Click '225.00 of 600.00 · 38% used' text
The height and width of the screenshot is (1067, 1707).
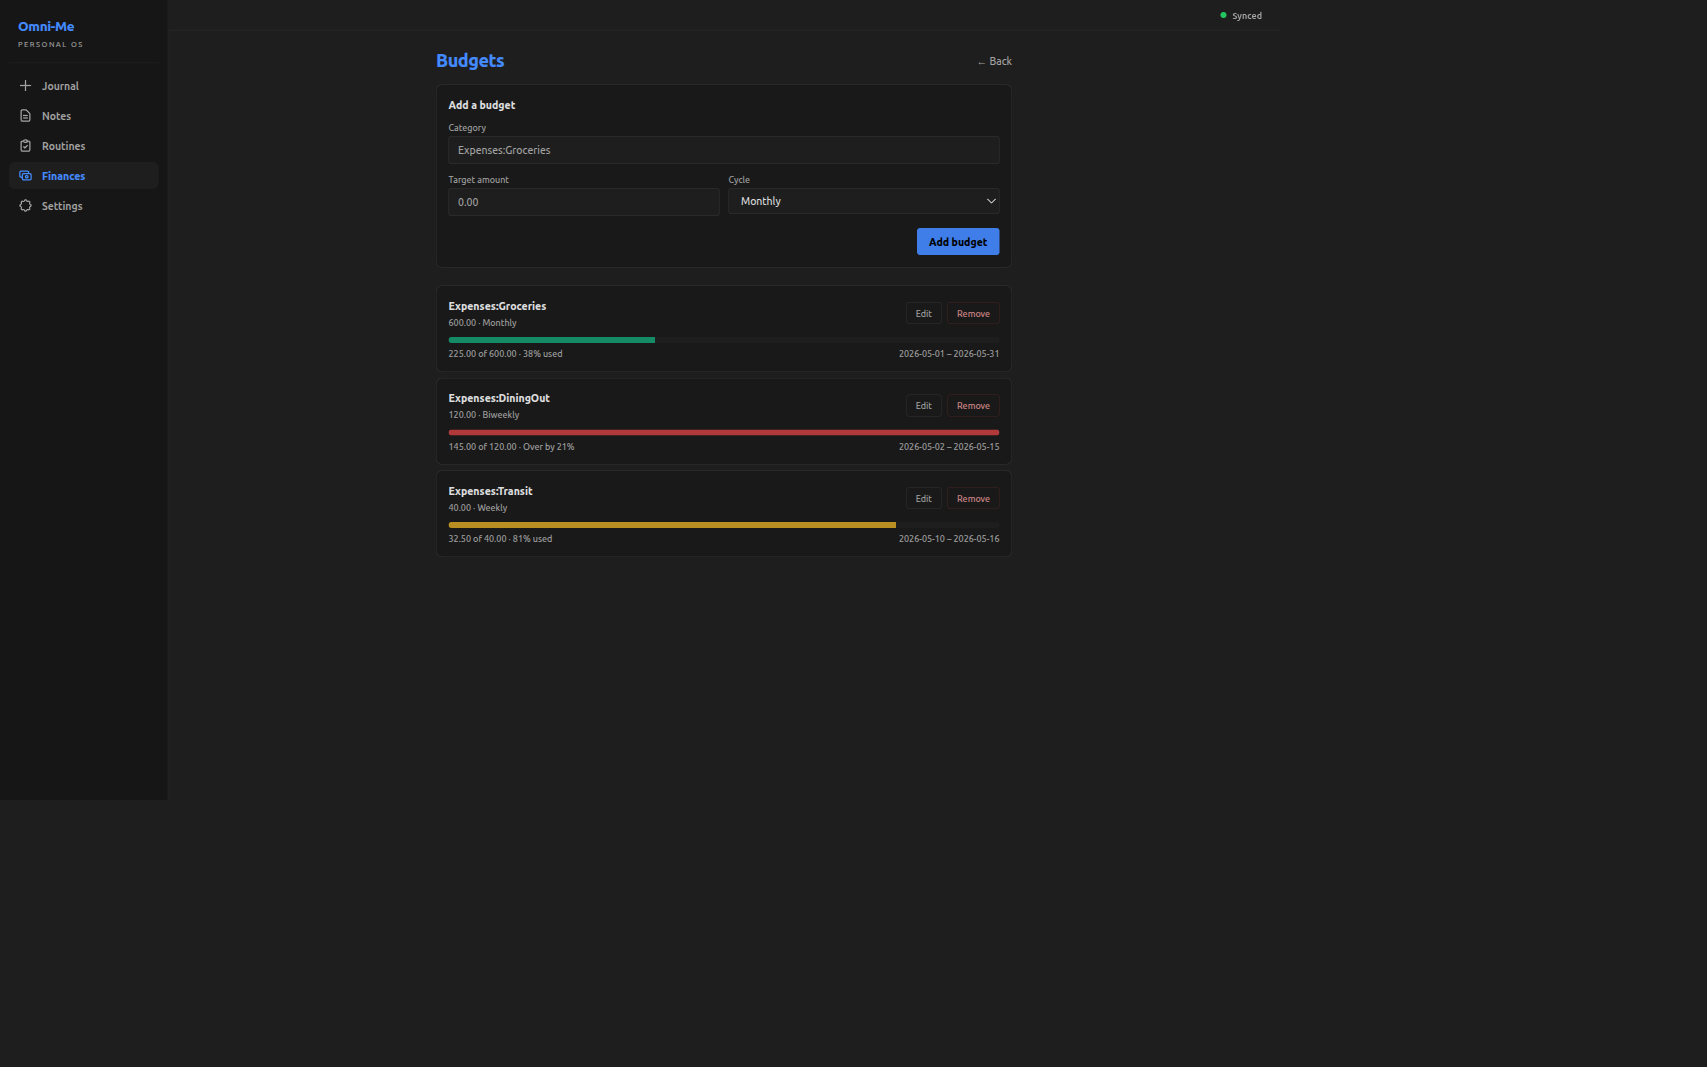505,354
